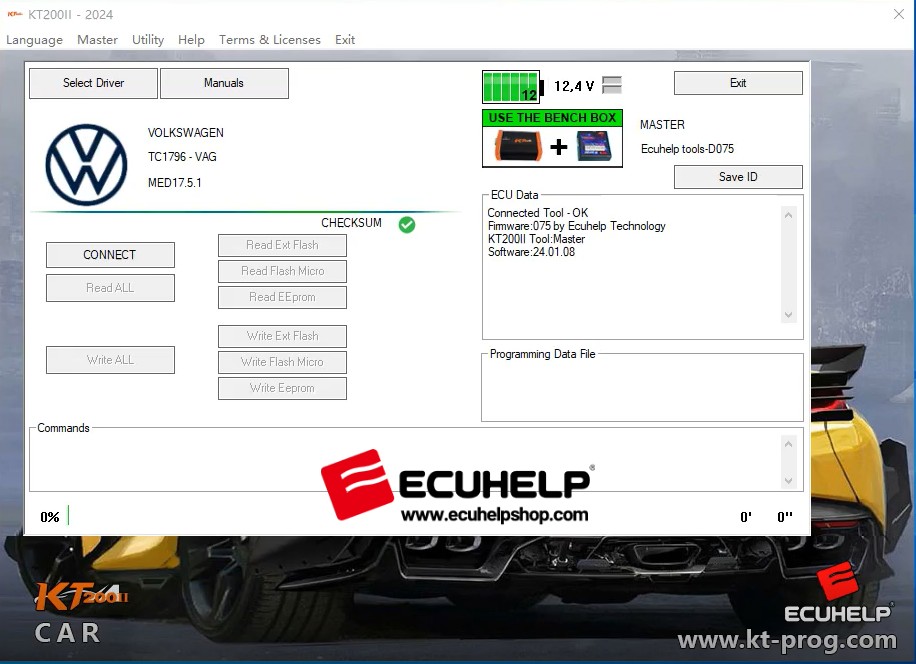Click 'Firmware:075 by Ecuhelp Technology' line
This screenshot has width=916, height=664.
(x=577, y=226)
